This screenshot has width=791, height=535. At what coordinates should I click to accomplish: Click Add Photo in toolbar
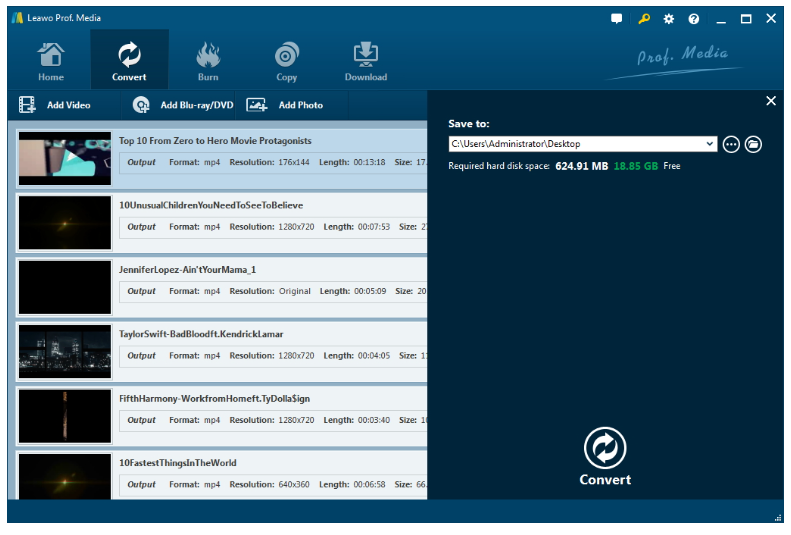[x=286, y=105]
